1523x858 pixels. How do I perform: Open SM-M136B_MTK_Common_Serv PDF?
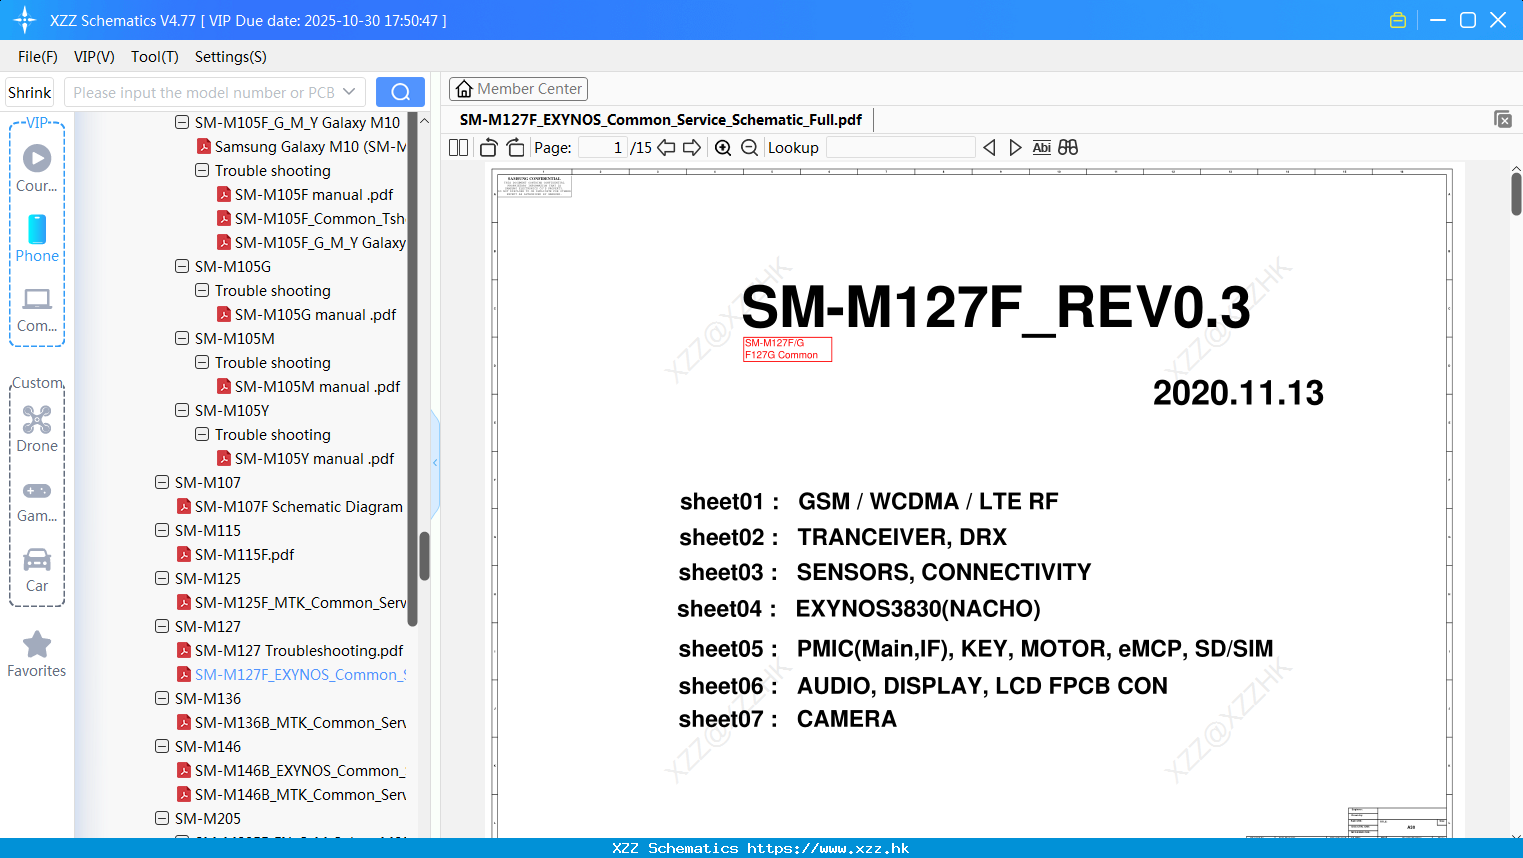coord(300,723)
